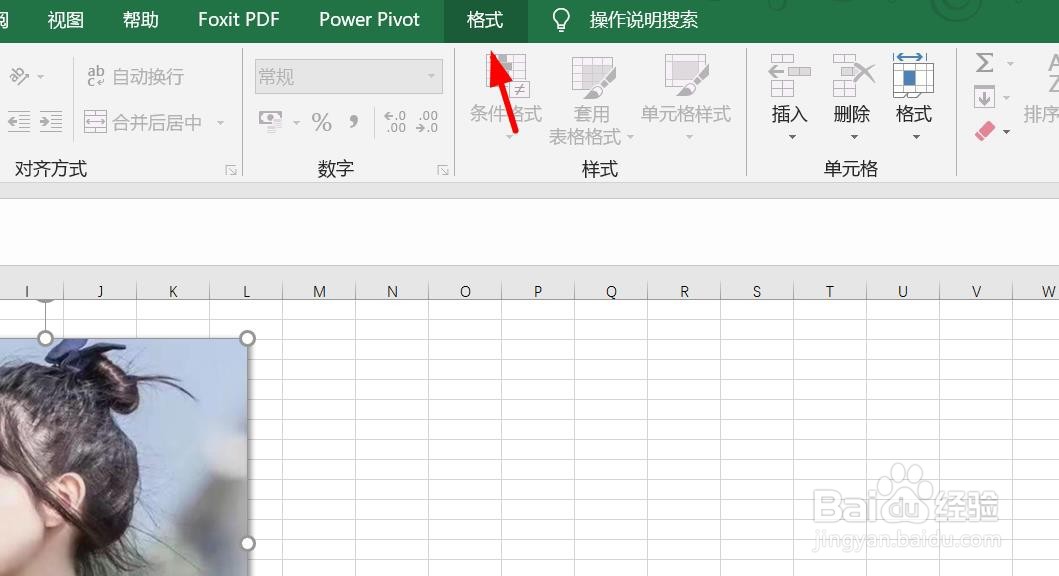
Task: Select column P header
Action: [538, 291]
